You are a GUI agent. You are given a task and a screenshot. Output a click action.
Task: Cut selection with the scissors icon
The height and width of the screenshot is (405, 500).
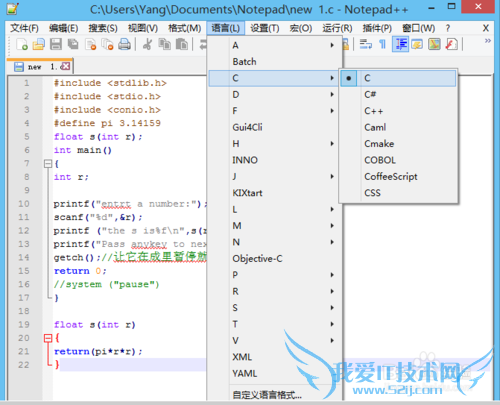(147, 44)
